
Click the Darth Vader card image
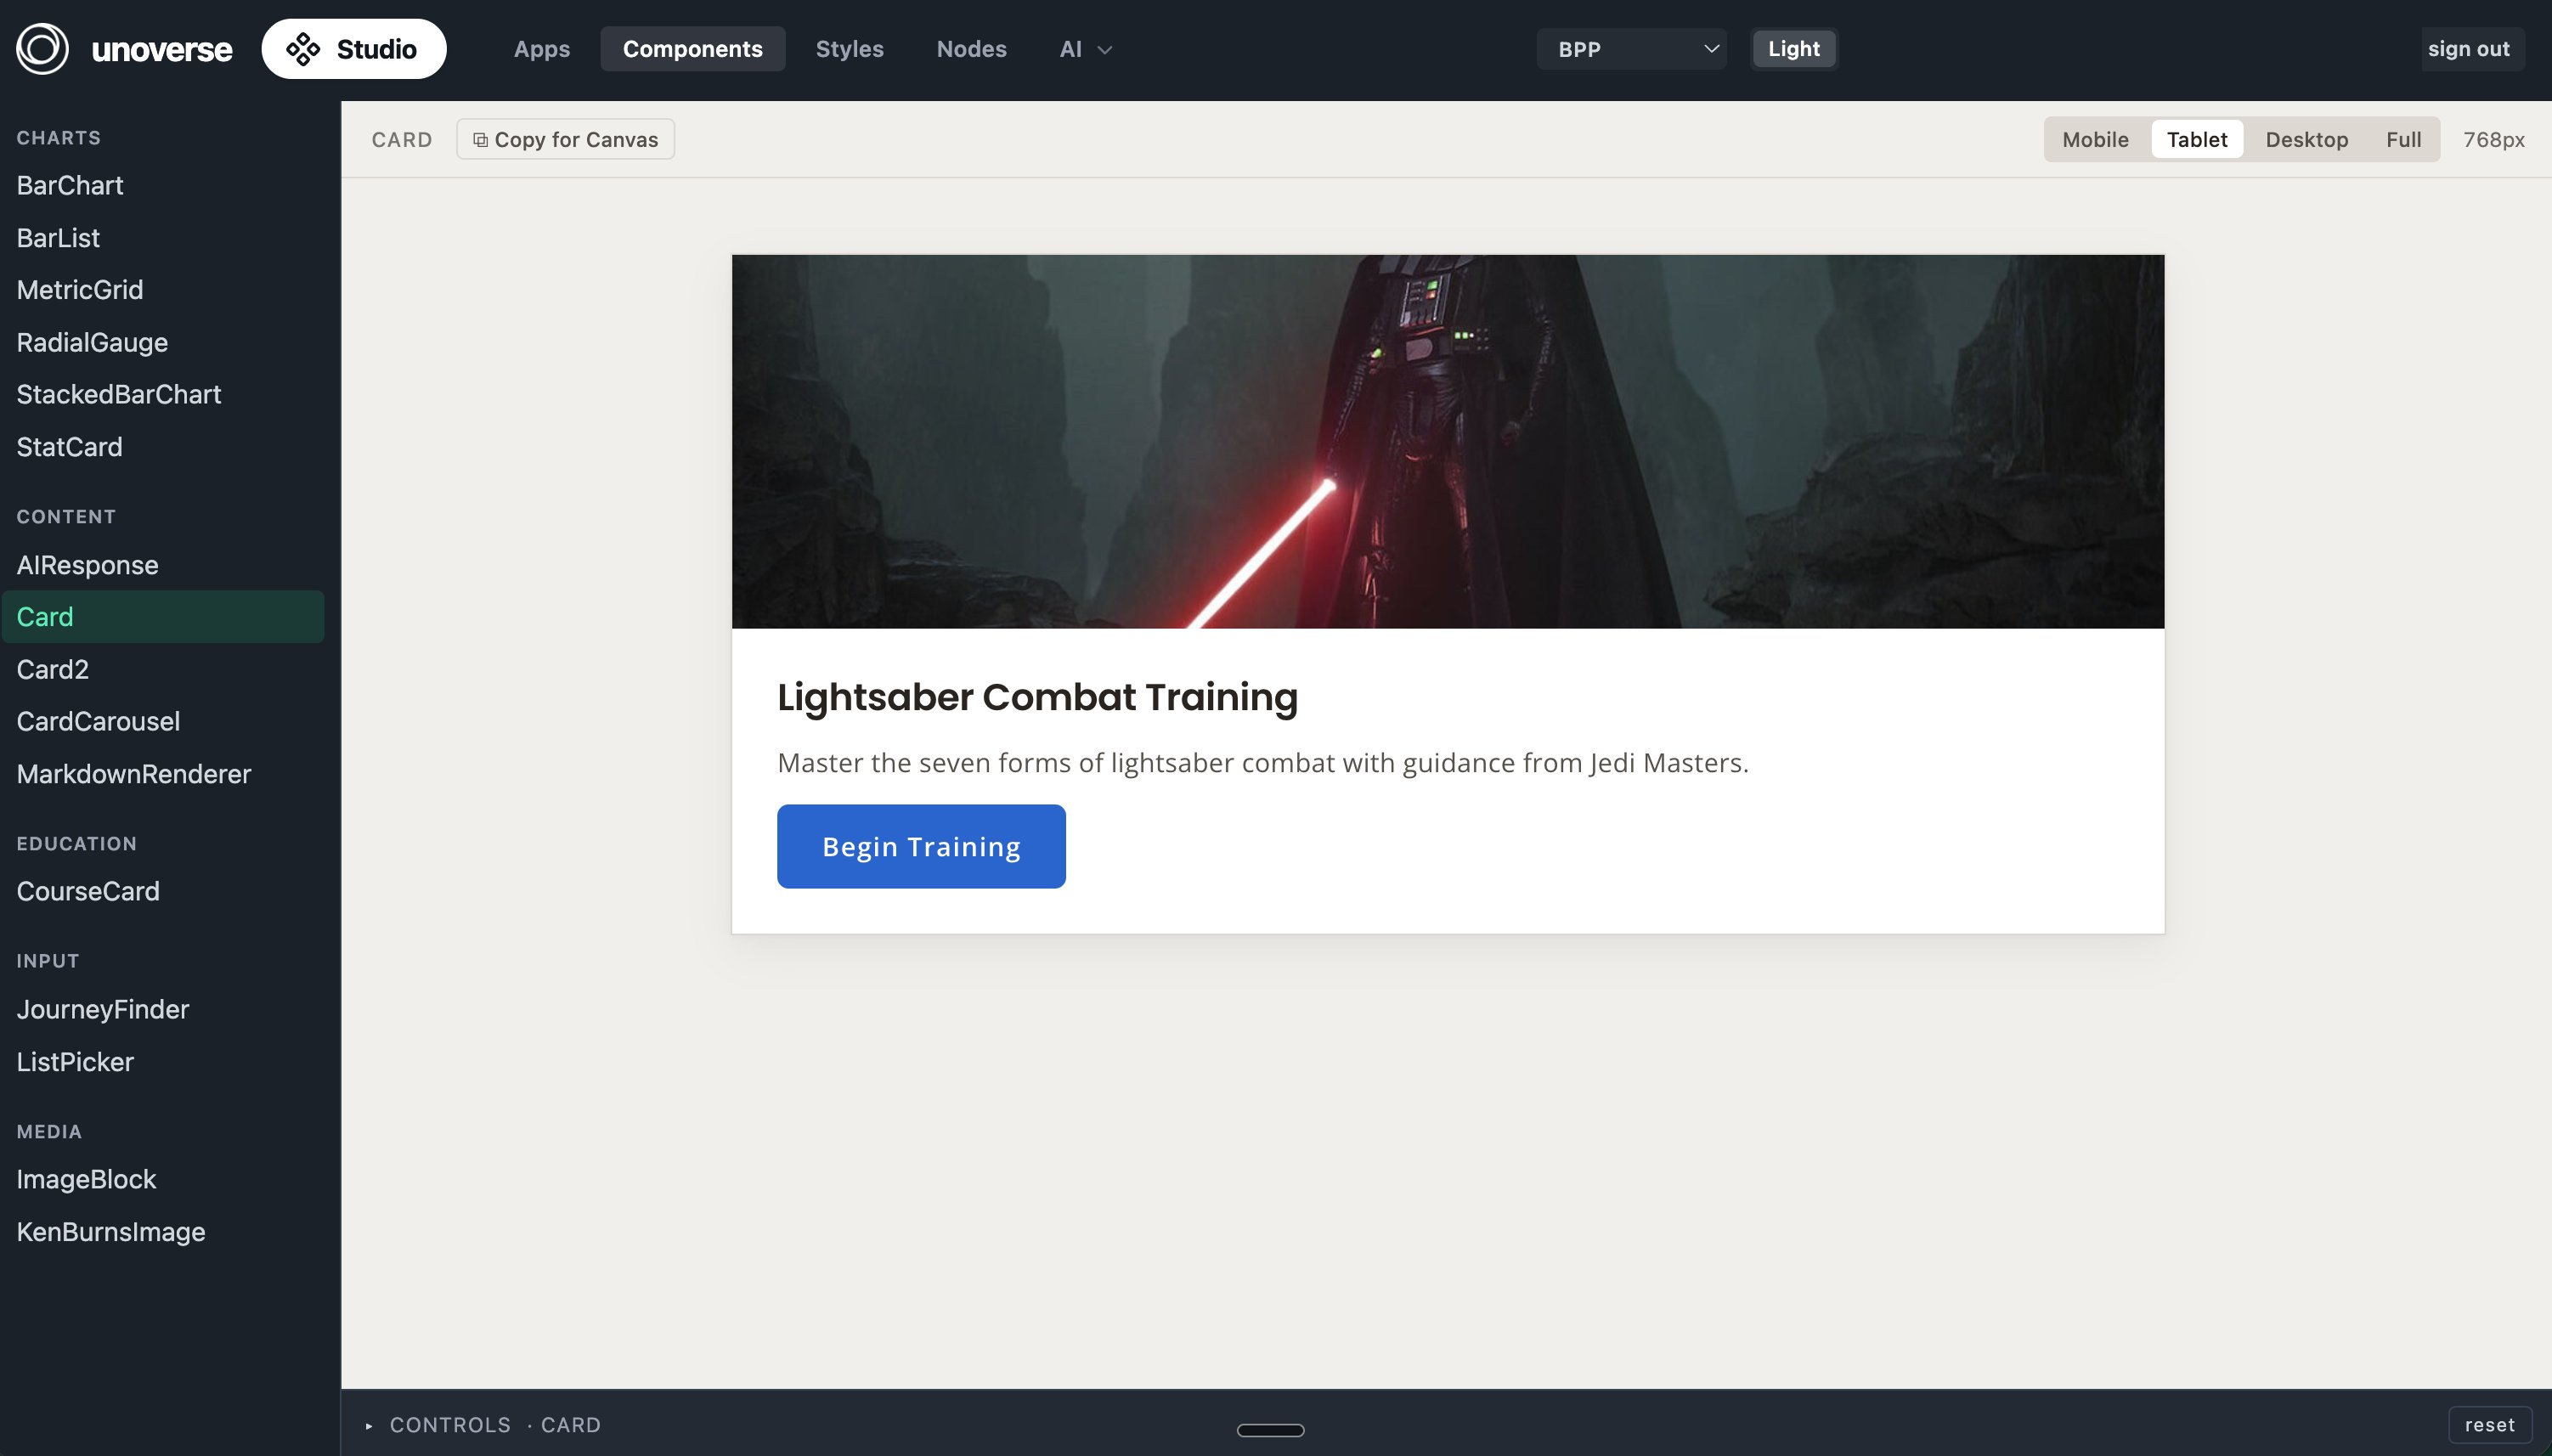[x=1448, y=441]
